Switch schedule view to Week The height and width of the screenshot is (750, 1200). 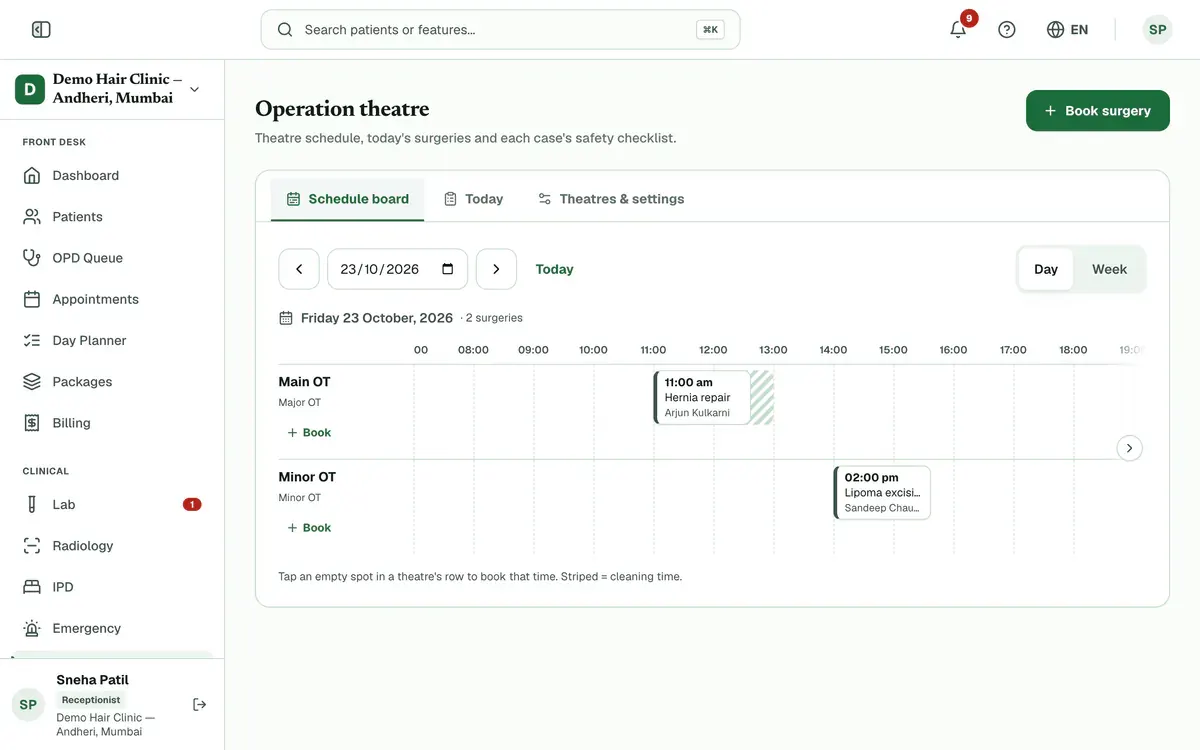click(x=1109, y=269)
